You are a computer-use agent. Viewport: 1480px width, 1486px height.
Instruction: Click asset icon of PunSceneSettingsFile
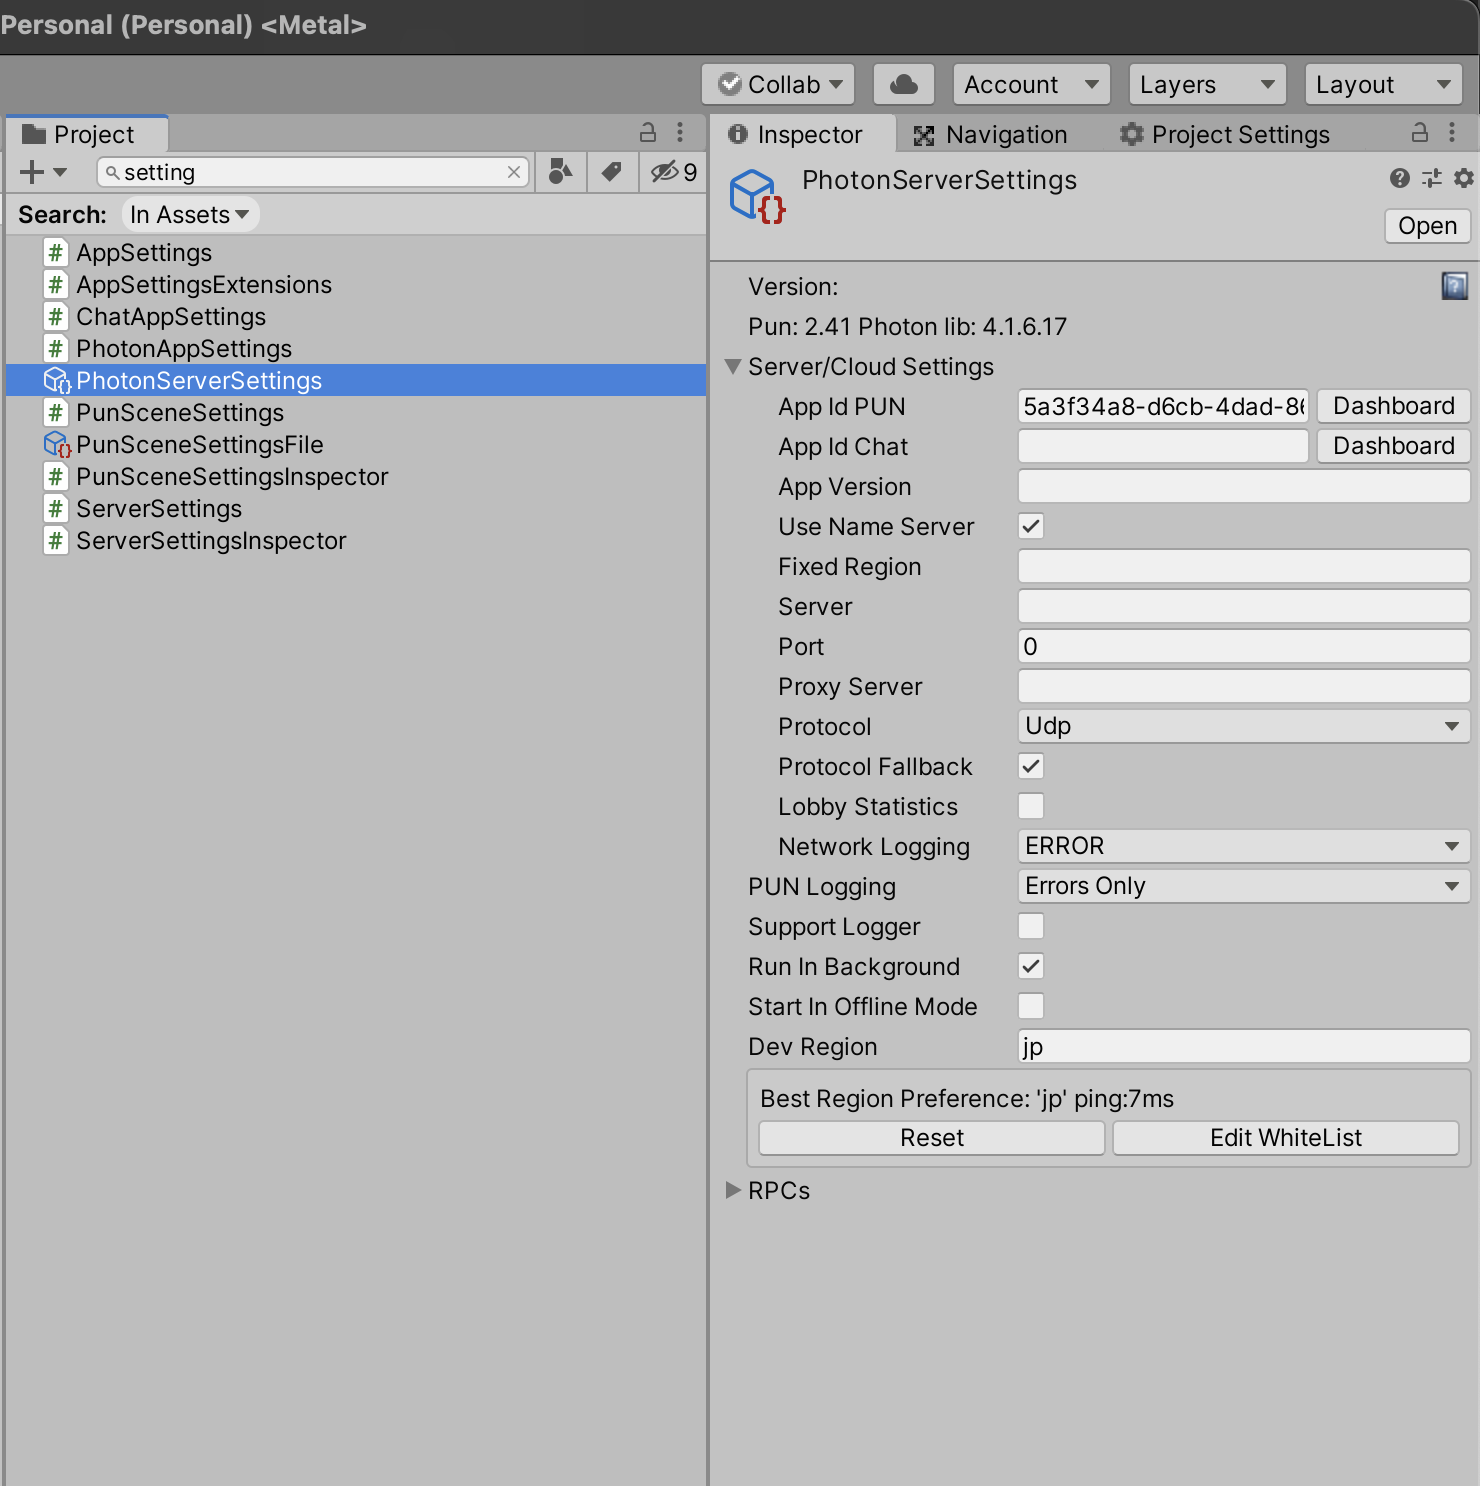click(57, 445)
